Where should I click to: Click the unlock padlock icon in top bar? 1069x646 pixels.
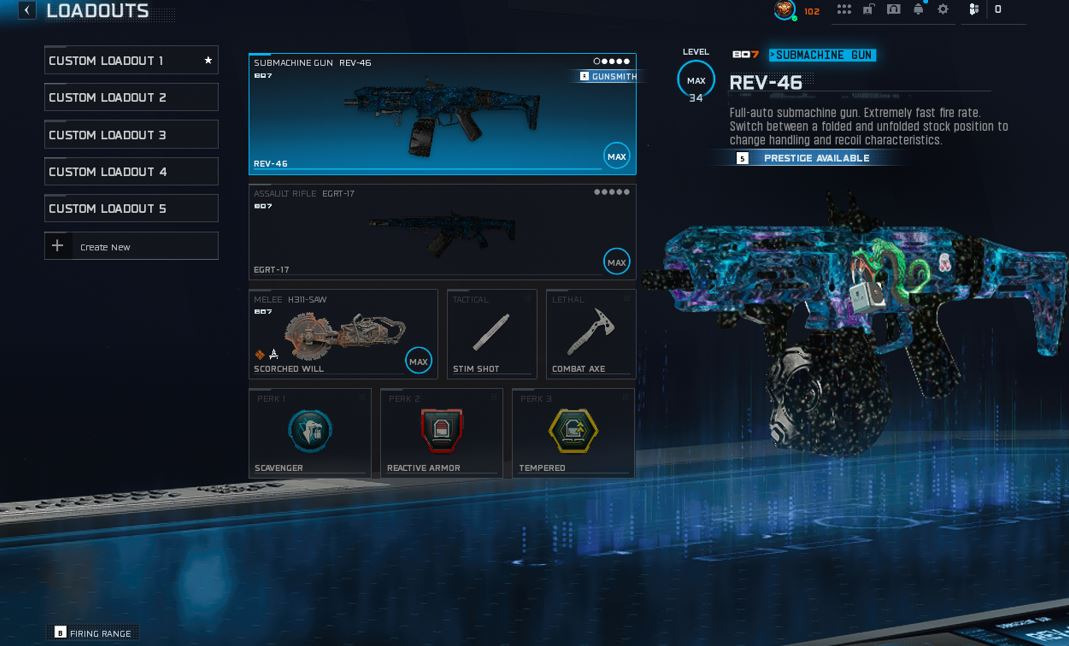point(869,10)
